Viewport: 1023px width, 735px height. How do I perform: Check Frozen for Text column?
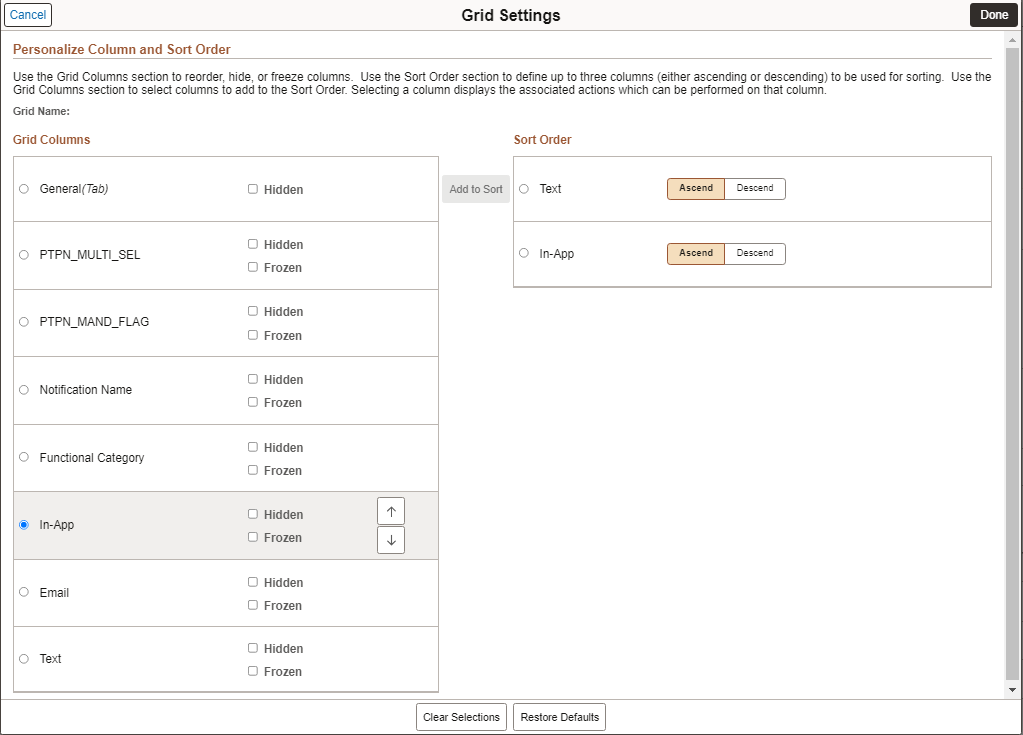click(252, 671)
